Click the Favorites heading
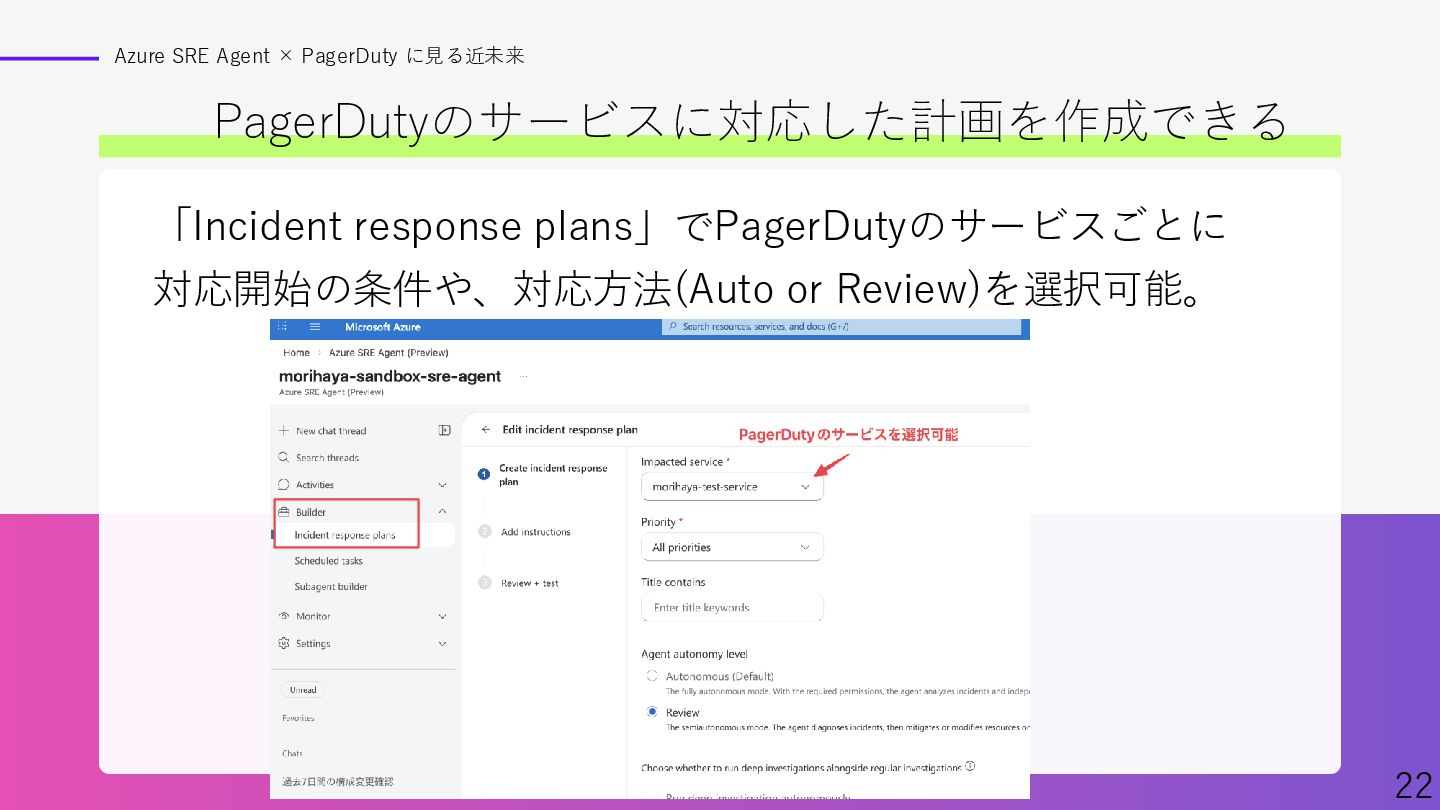 coord(298,718)
